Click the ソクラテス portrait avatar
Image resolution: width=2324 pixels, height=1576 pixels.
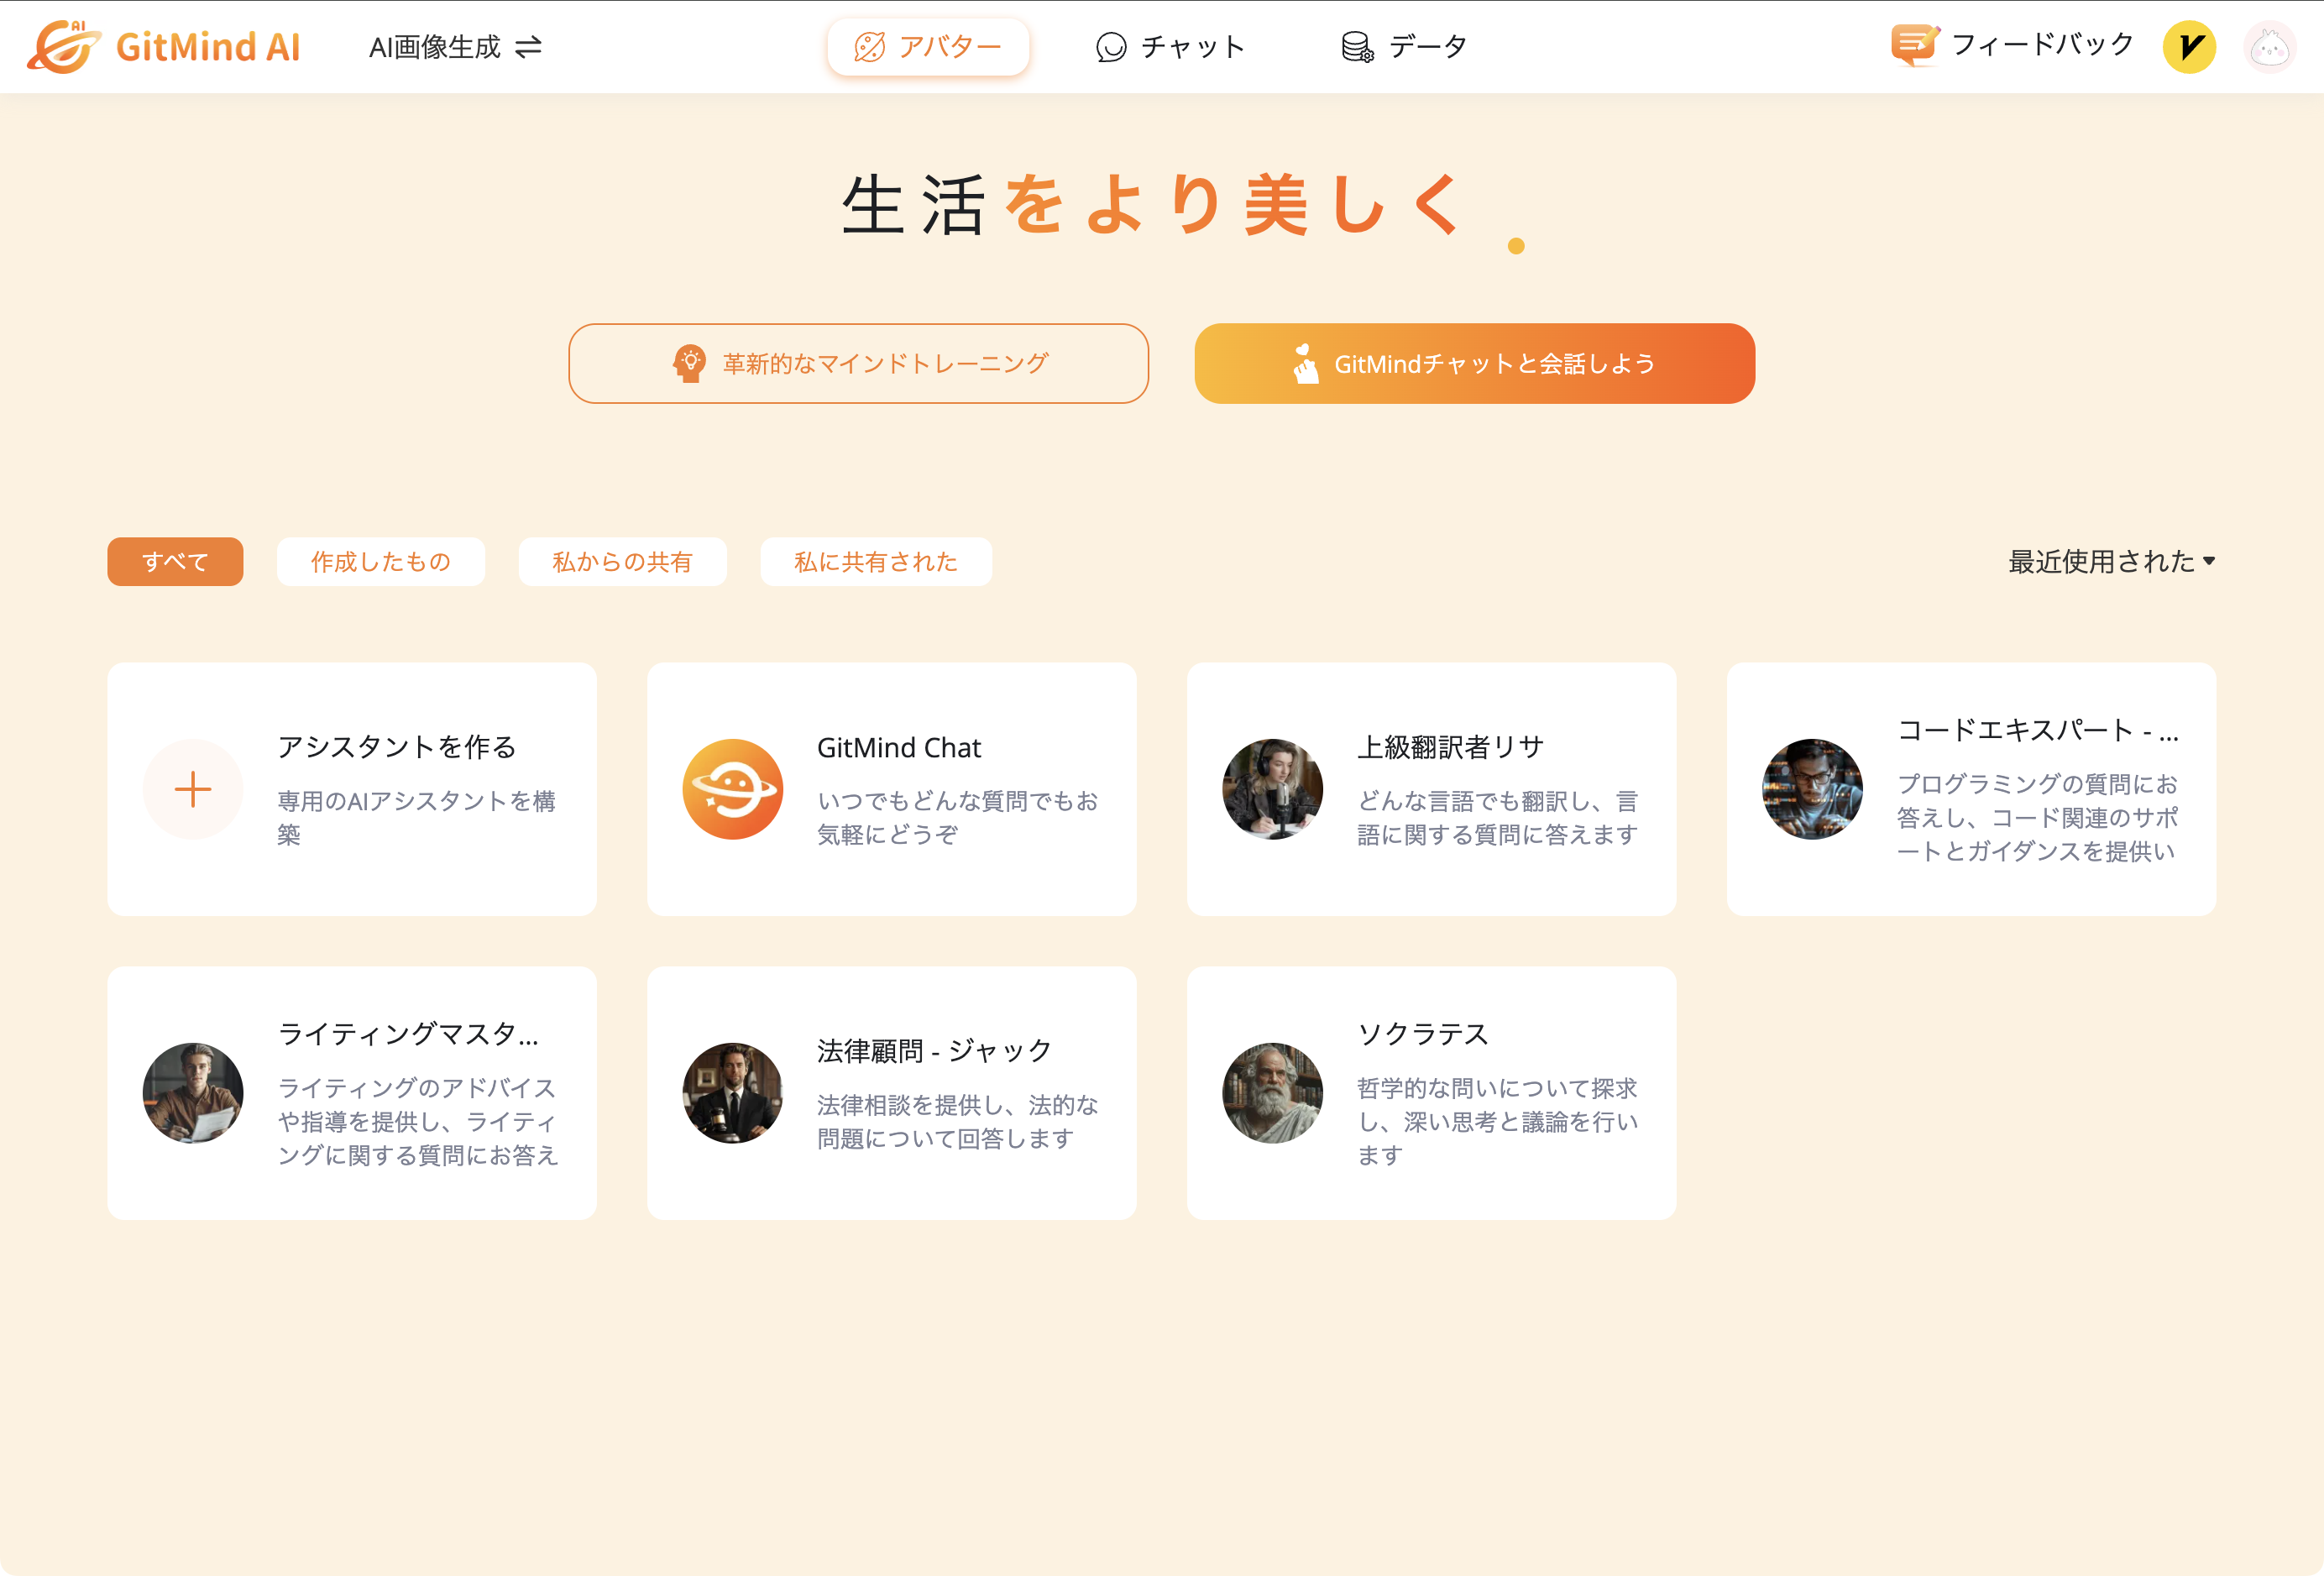[1272, 1093]
